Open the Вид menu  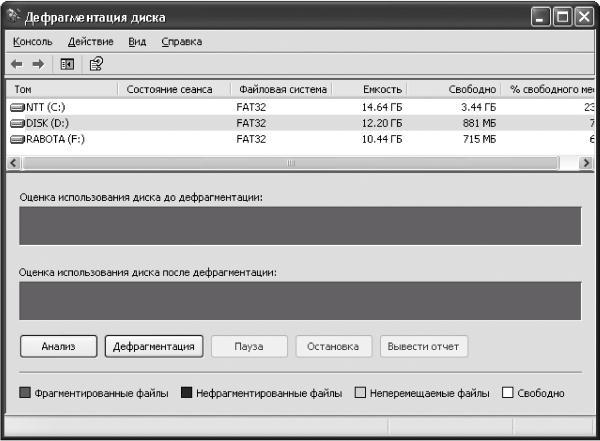tap(137, 42)
